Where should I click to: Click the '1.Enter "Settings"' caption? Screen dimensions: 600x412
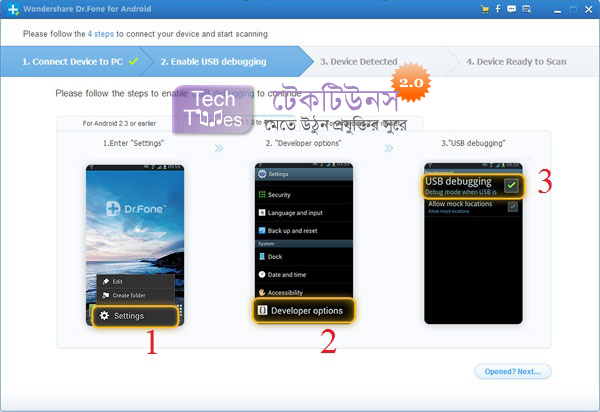[x=133, y=143]
